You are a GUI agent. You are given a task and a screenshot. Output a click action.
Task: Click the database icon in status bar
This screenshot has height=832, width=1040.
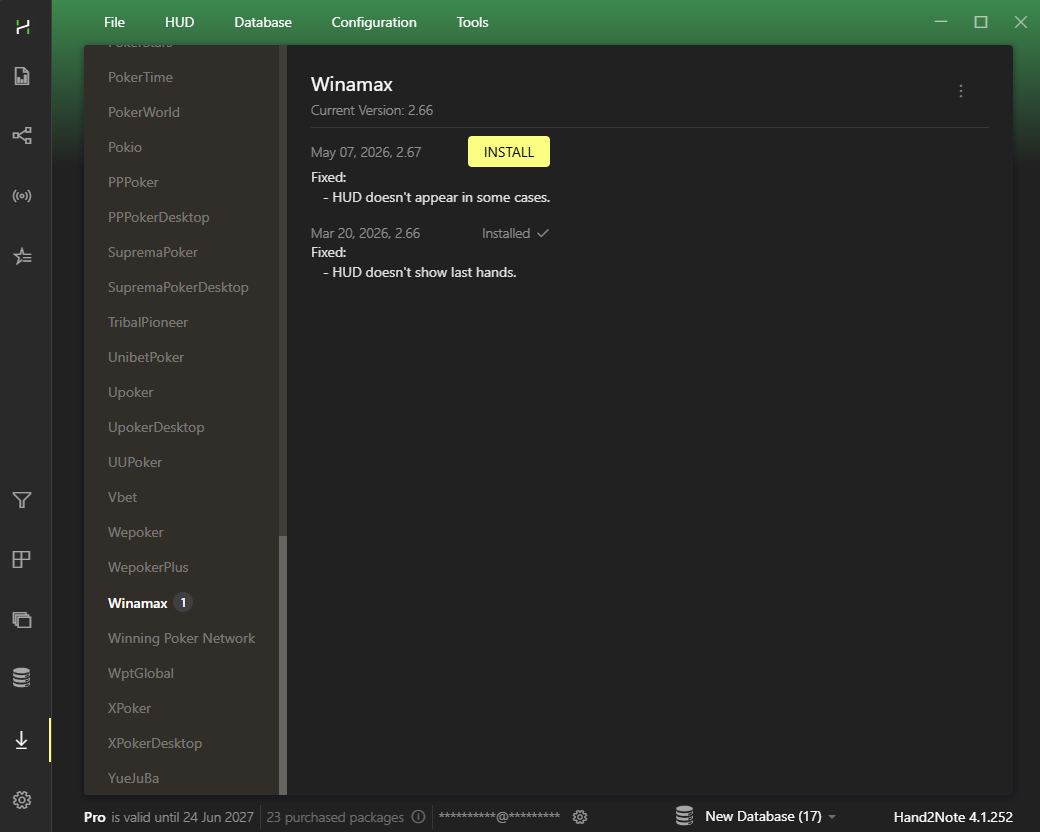684,816
